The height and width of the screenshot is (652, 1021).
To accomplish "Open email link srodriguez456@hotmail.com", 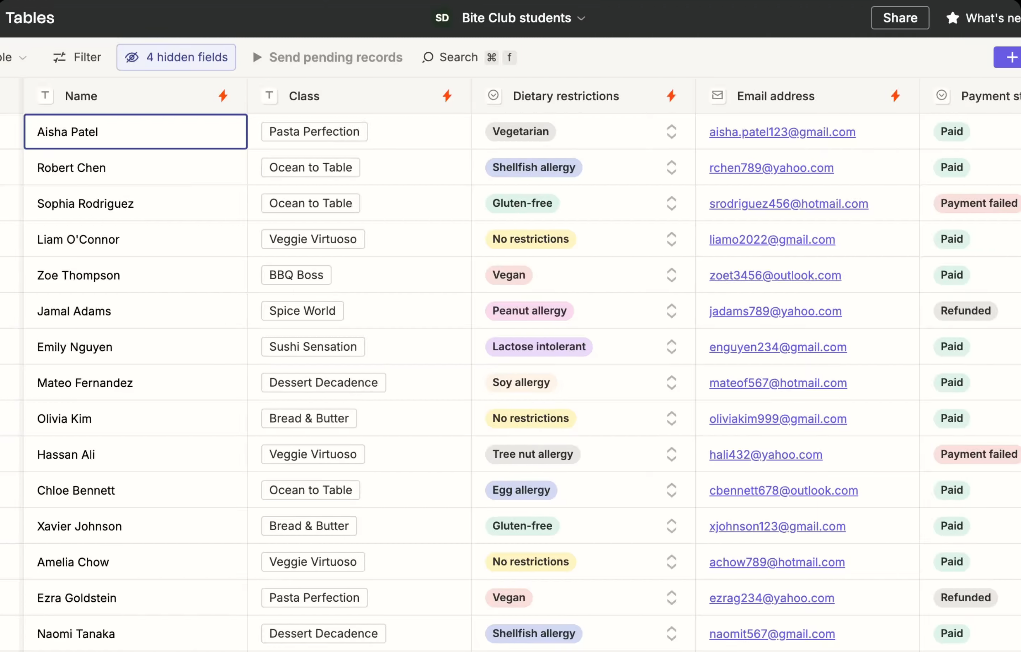I will click(x=789, y=203).
